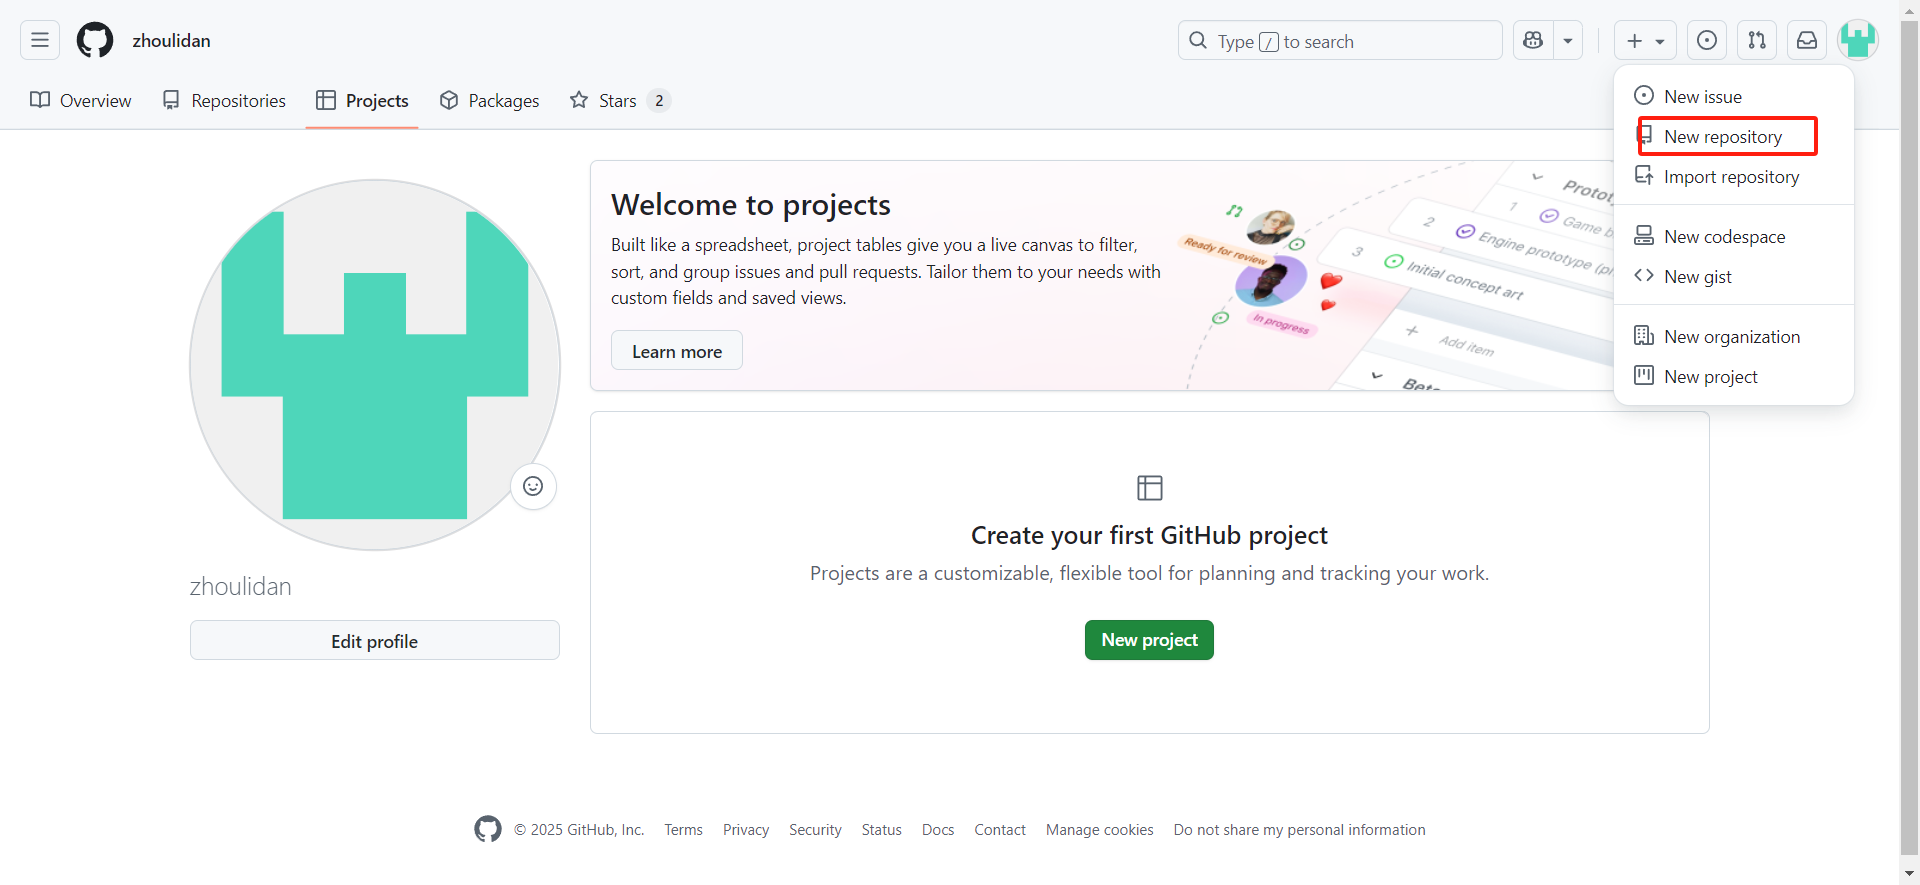Select New organization menu item
This screenshot has width=1920, height=885.
click(x=1734, y=336)
